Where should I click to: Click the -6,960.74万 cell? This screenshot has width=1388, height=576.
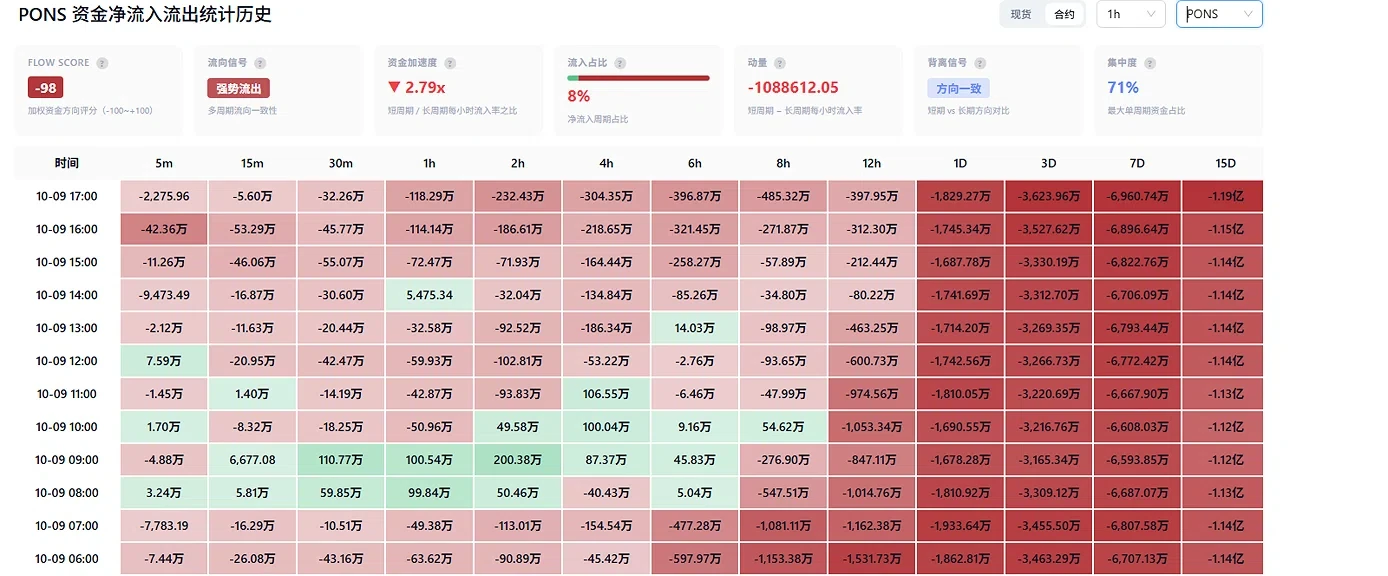1137,196
